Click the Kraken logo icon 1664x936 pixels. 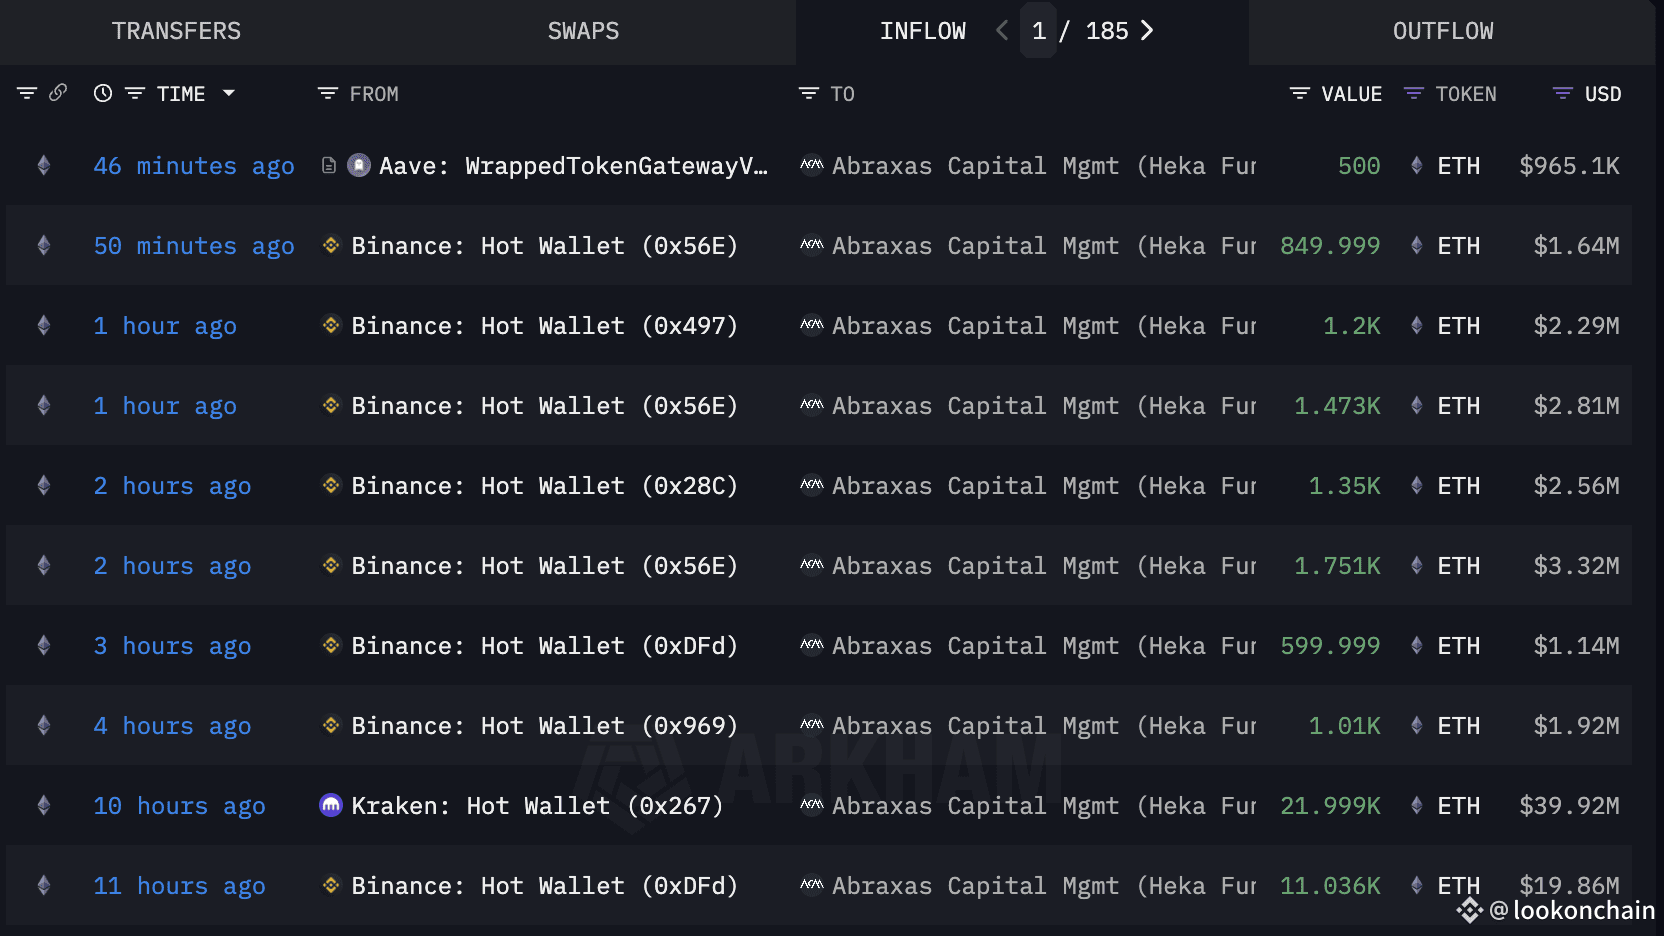point(331,805)
